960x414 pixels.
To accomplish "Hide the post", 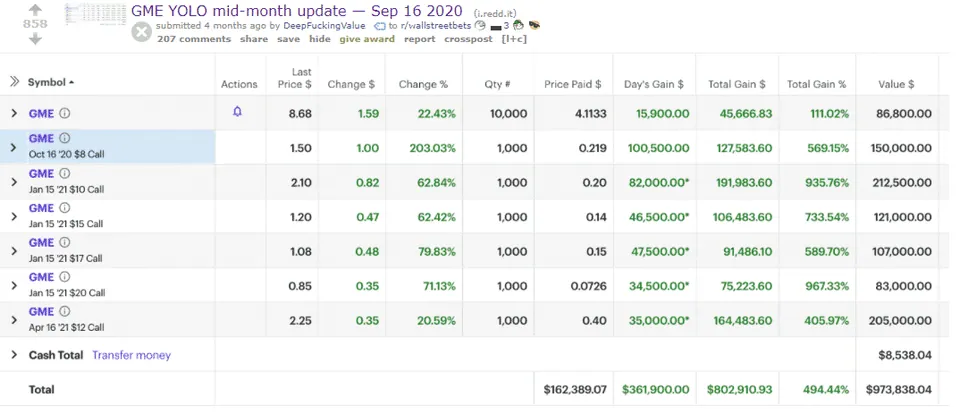I will pos(320,39).
